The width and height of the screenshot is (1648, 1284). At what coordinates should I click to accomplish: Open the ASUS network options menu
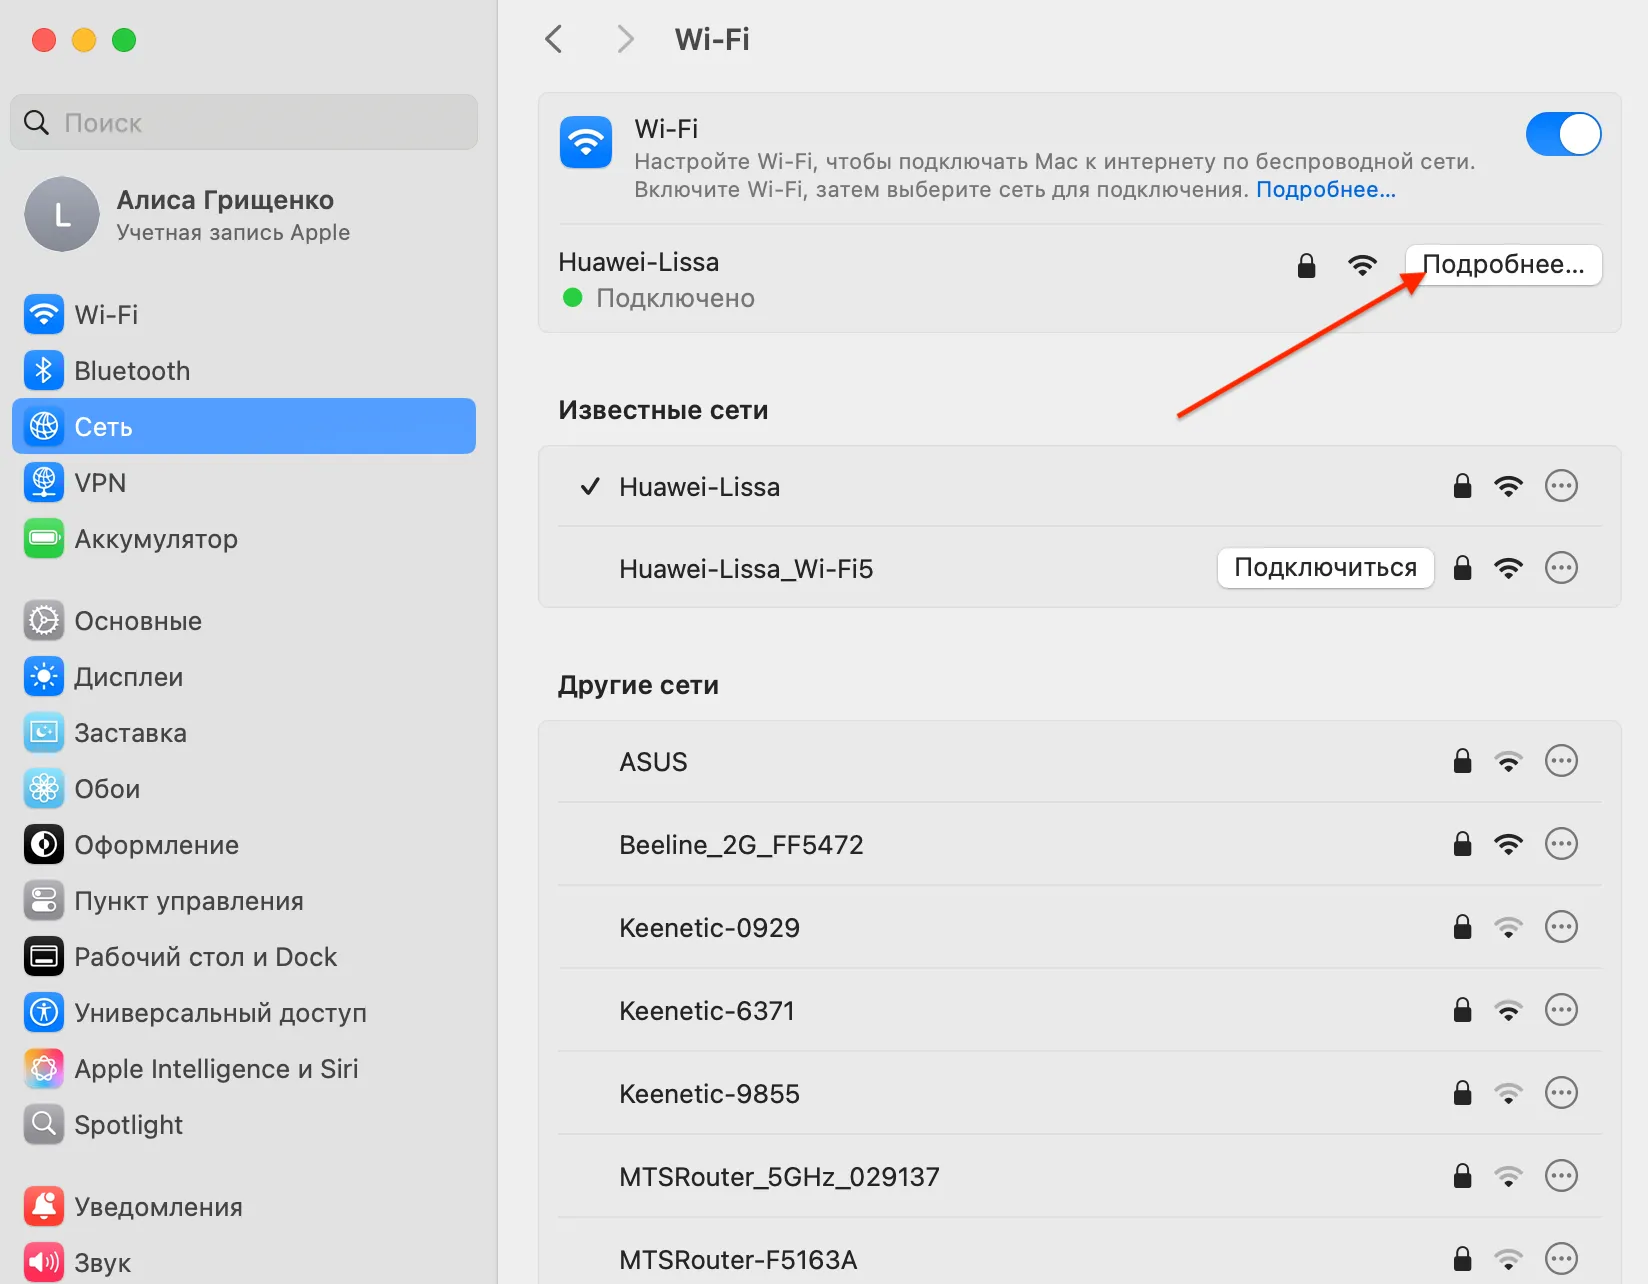(x=1561, y=761)
